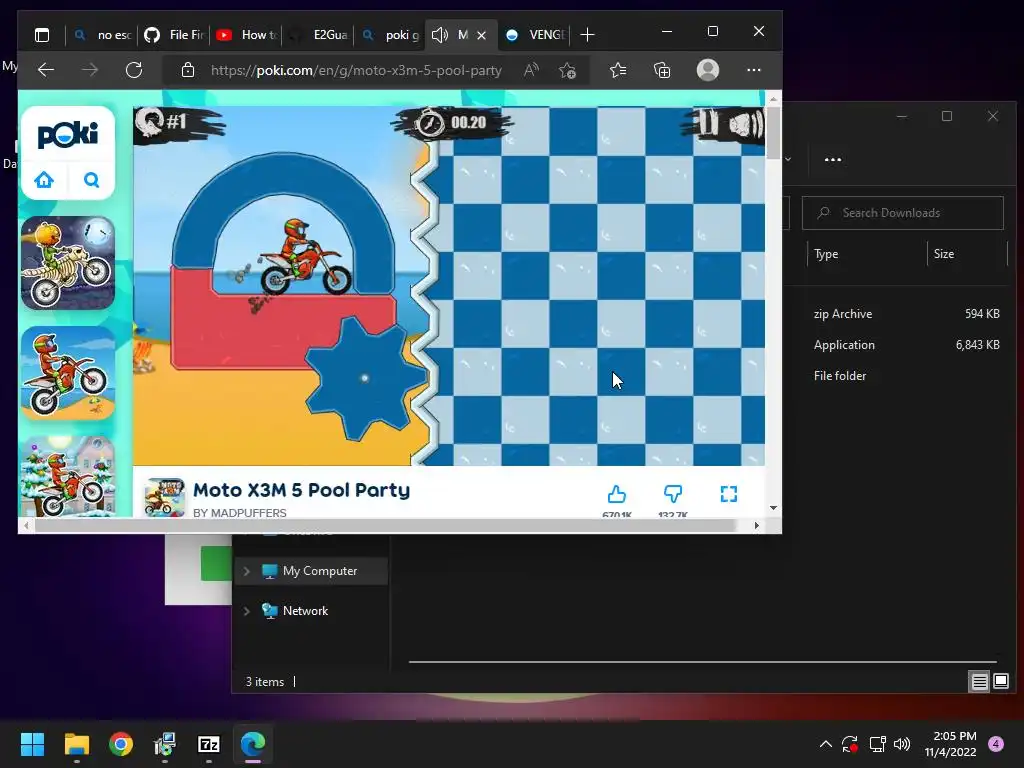The image size is (1024, 768).
Task: Open Google Chrome from the taskbar
Action: (121, 744)
